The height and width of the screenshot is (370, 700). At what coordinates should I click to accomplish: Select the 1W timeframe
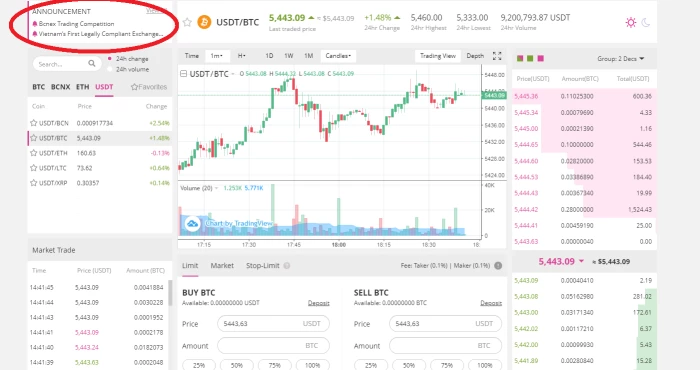(x=289, y=56)
